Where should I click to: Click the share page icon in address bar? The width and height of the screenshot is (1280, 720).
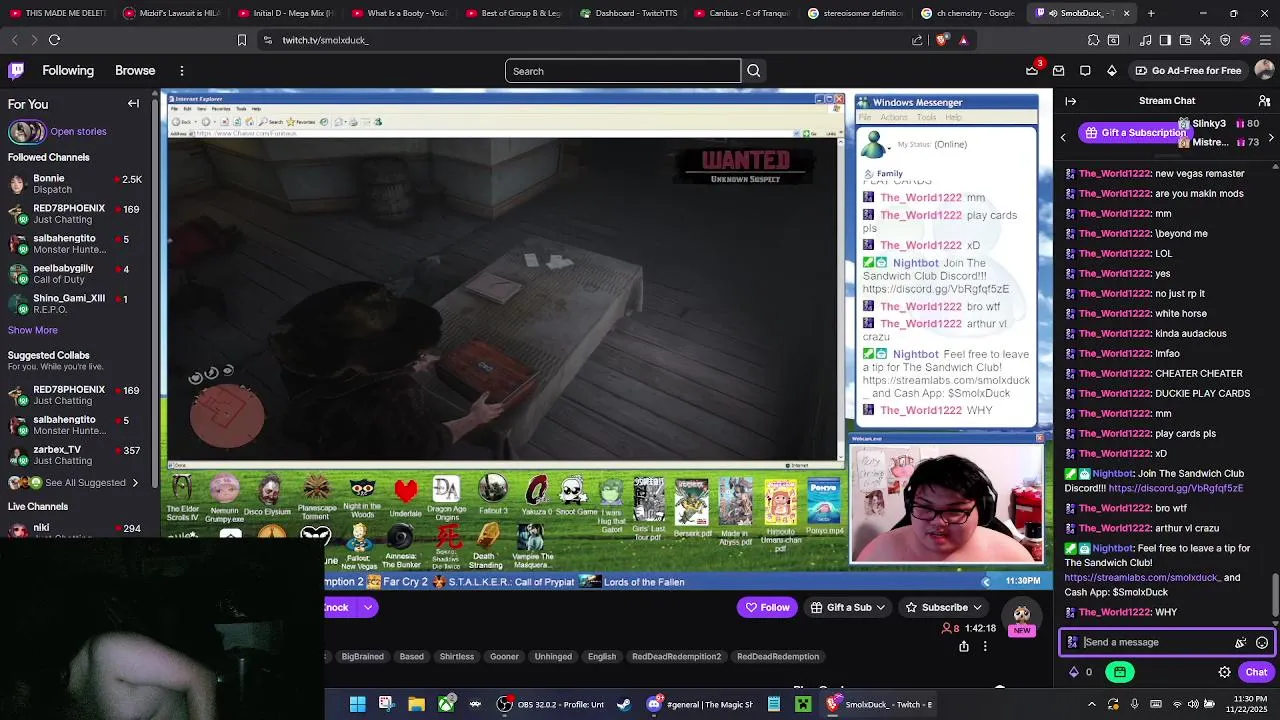point(918,40)
